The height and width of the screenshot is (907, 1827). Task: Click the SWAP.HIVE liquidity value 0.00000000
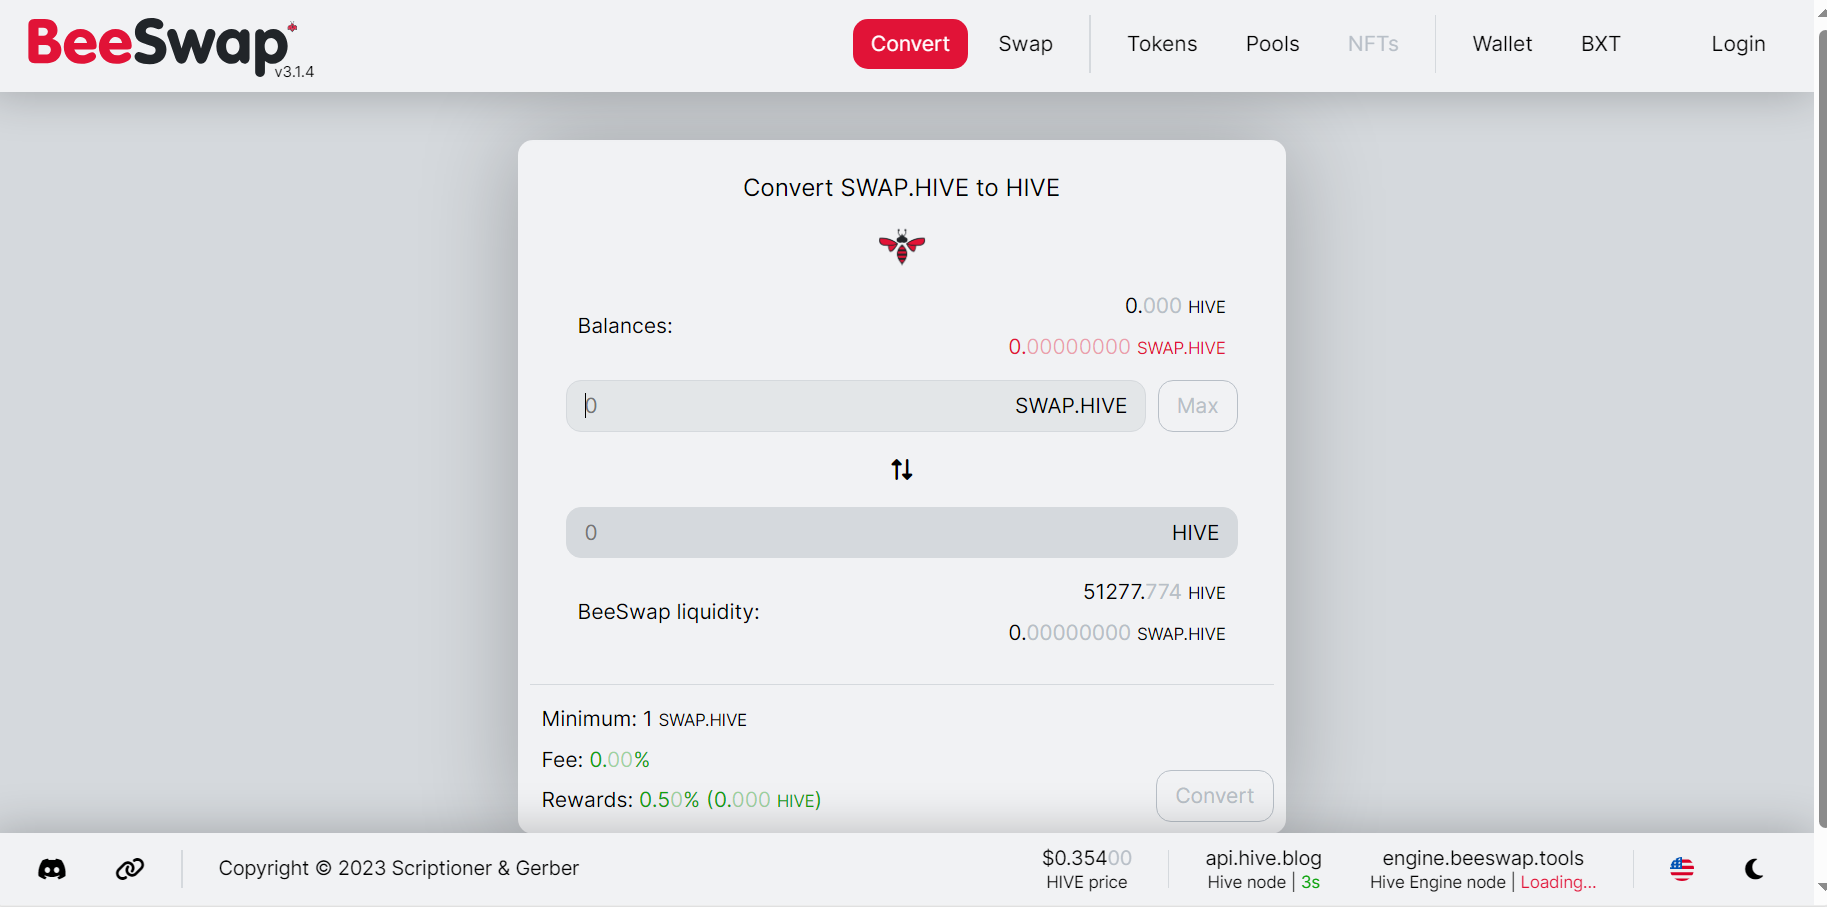1117,633
